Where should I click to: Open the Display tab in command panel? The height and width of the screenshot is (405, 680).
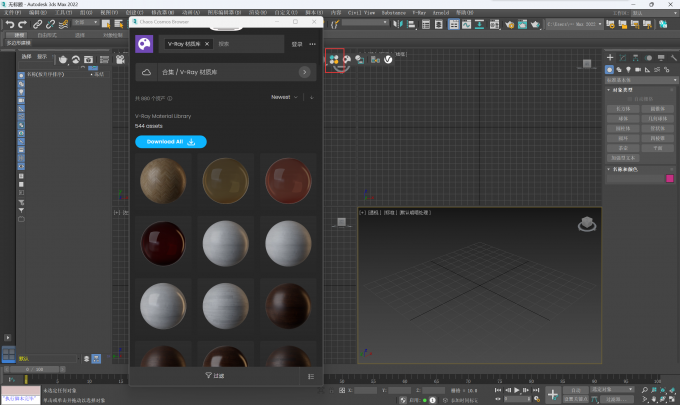tap(661, 58)
